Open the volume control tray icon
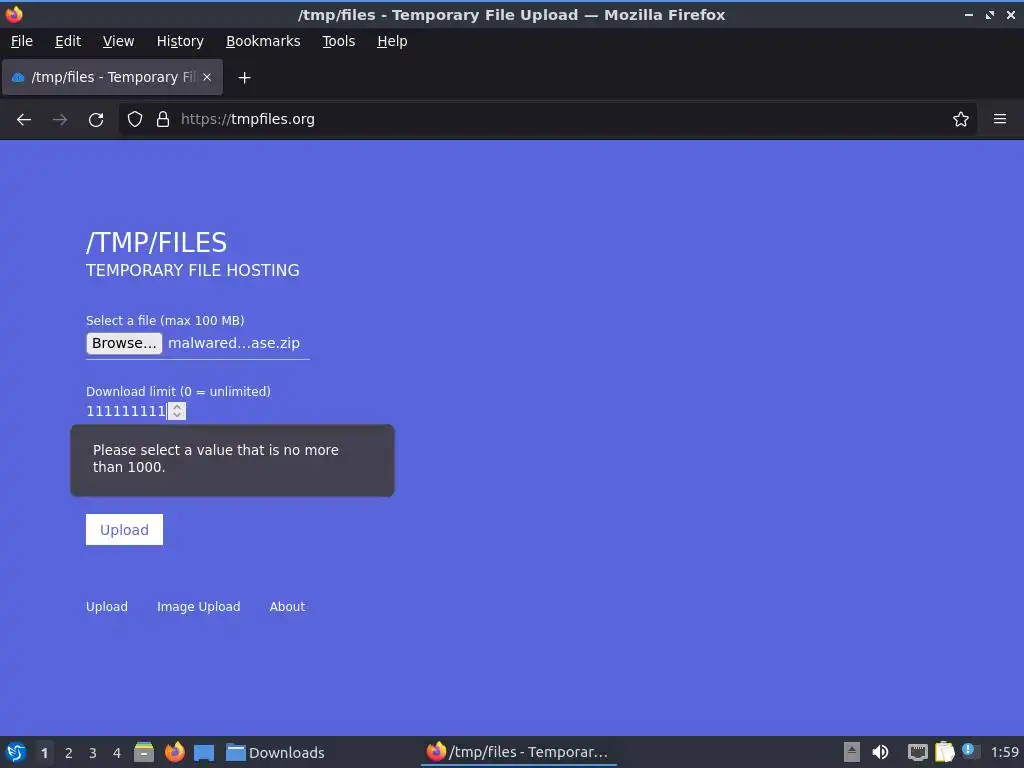The height and width of the screenshot is (768, 1024). (x=880, y=752)
